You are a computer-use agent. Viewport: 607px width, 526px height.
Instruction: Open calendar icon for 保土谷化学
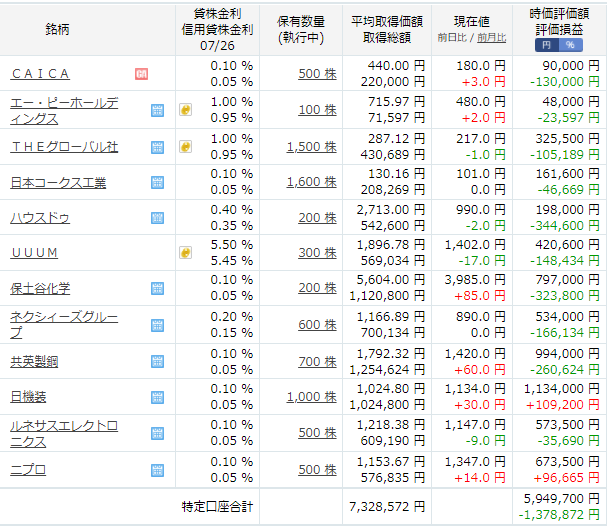pos(157,288)
